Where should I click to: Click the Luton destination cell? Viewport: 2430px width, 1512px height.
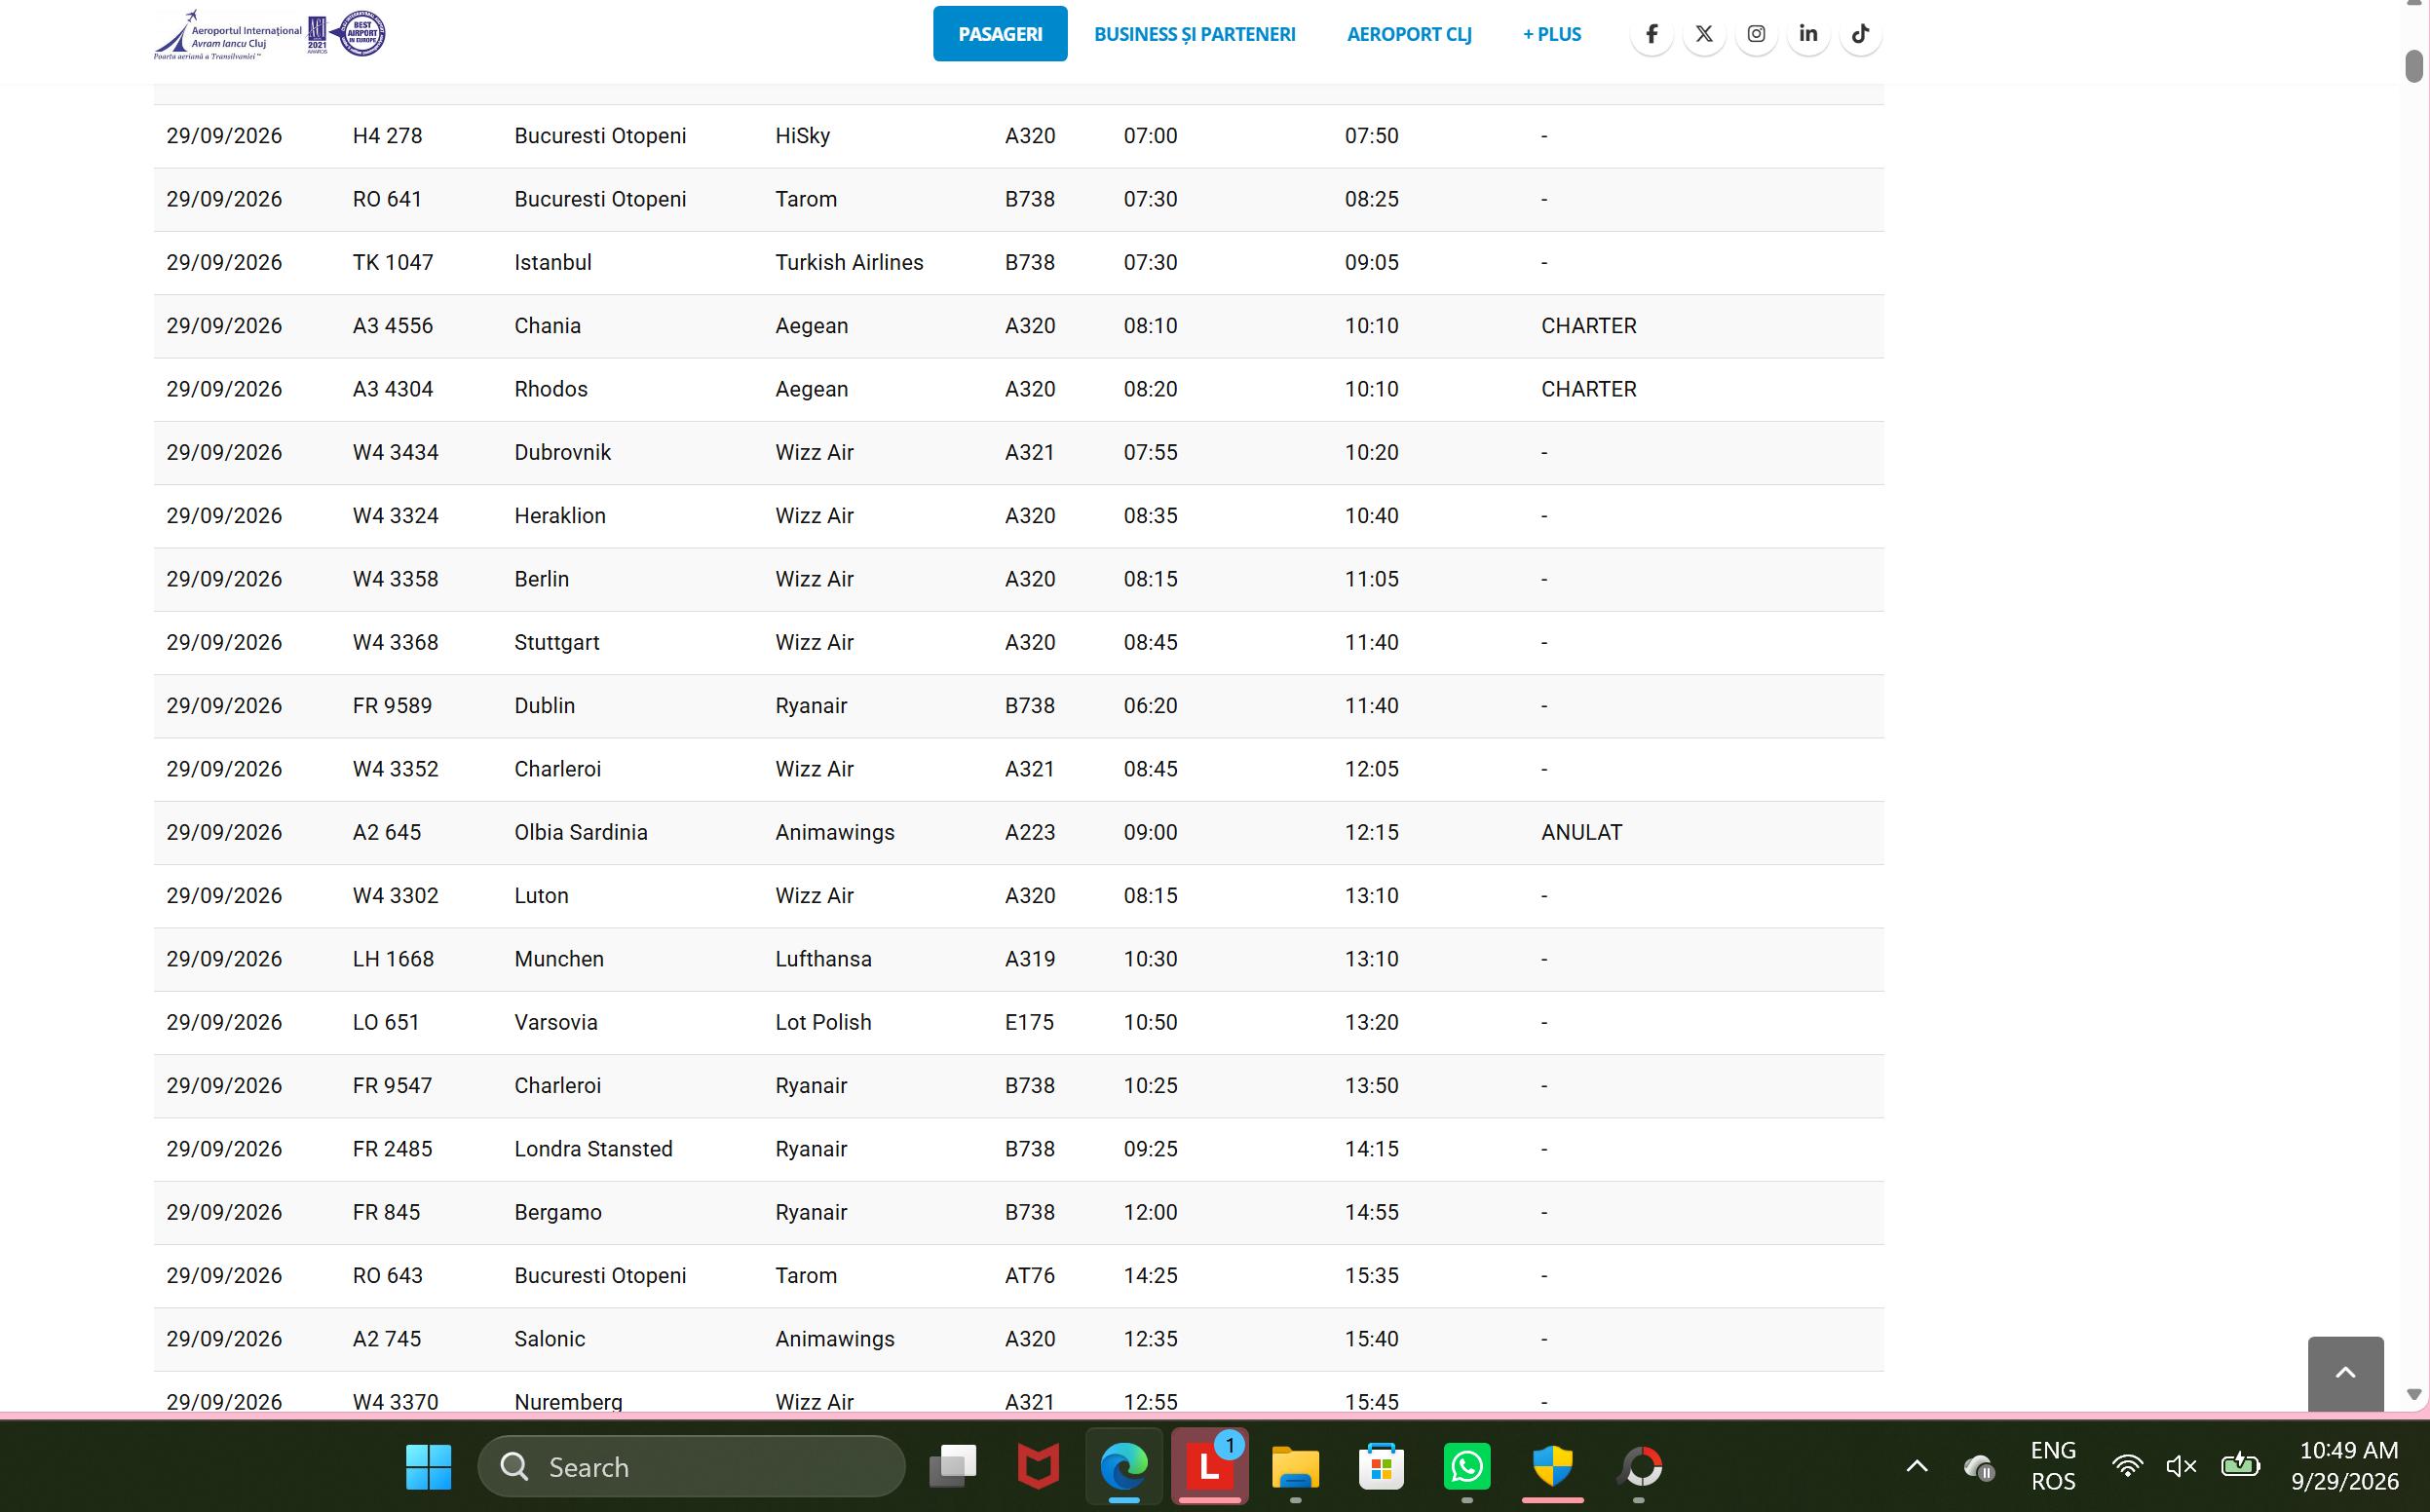pyautogui.click(x=542, y=896)
